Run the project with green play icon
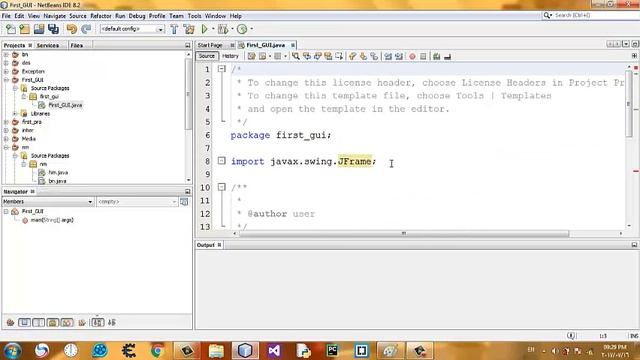The width and height of the screenshot is (640, 360). tap(204, 29)
